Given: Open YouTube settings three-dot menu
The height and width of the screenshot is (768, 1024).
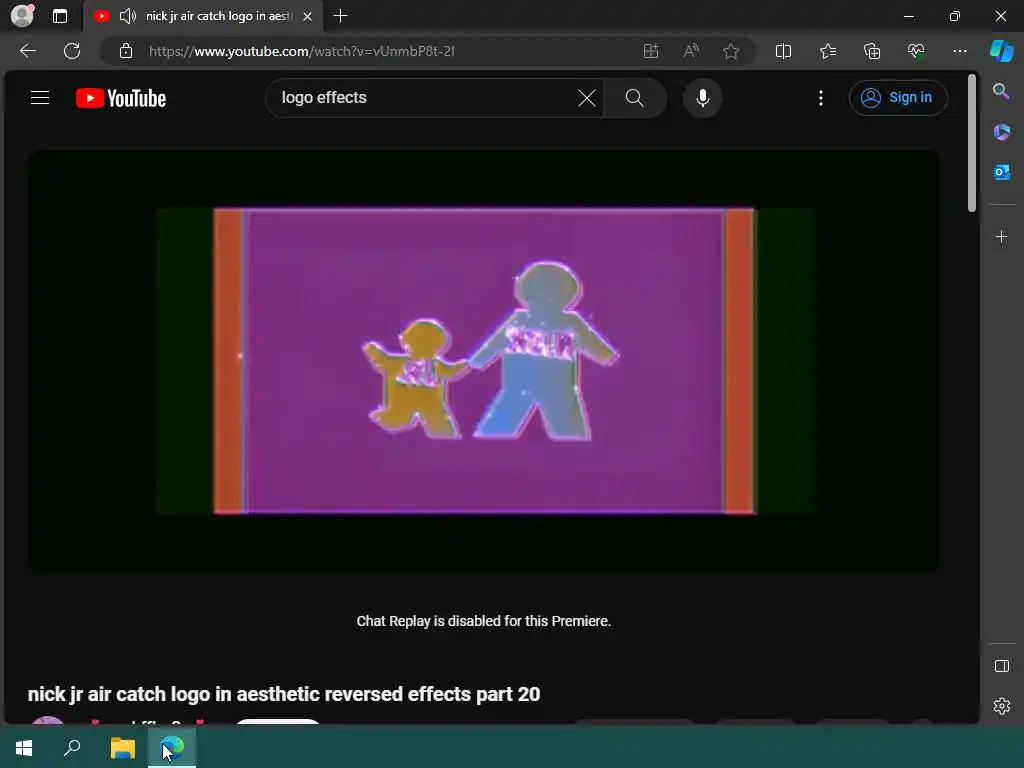Looking at the screenshot, I should pos(821,98).
